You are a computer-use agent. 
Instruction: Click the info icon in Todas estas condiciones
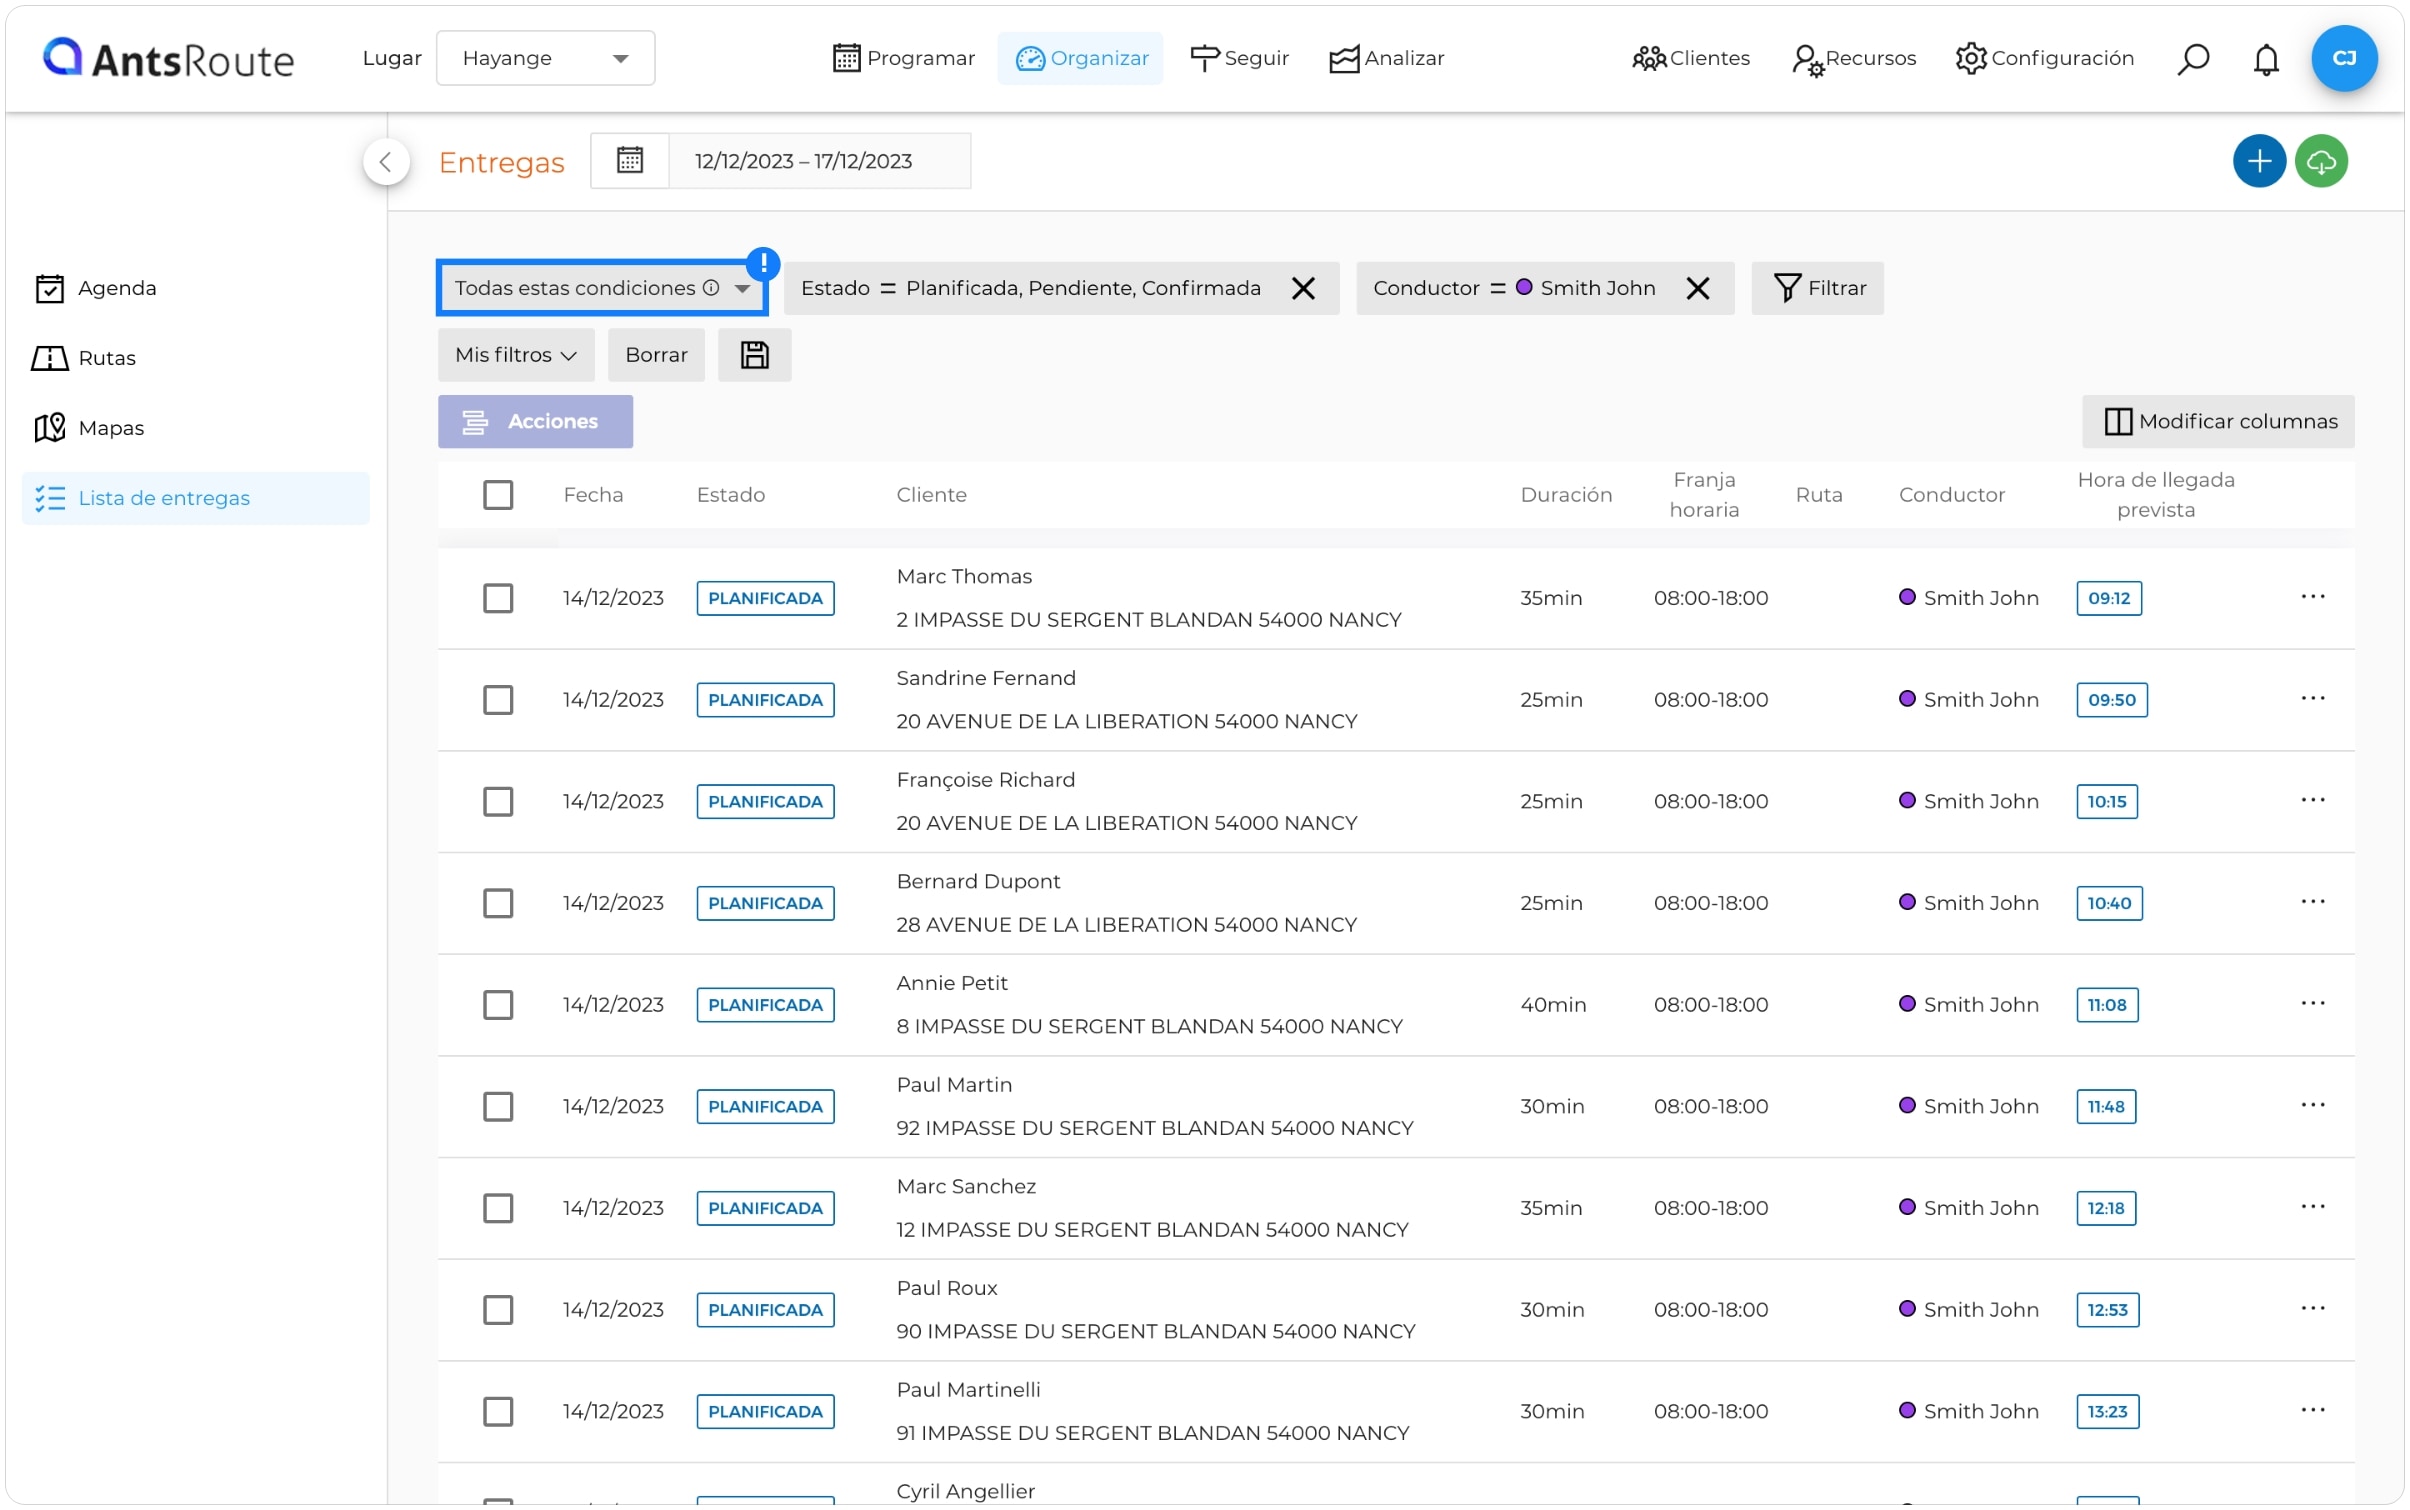pyautogui.click(x=711, y=288)
